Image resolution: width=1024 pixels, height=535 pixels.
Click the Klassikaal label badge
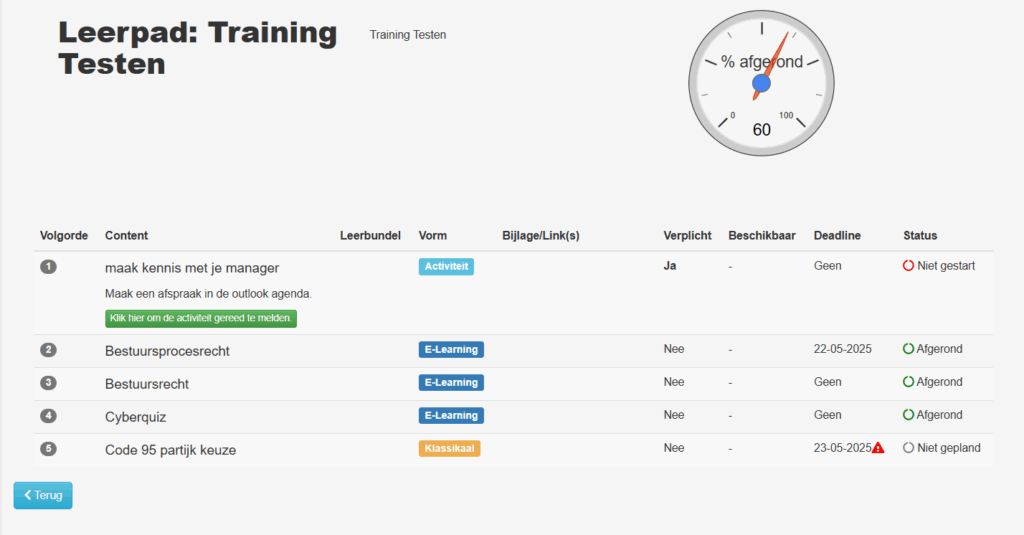click(x=449, y=449)
